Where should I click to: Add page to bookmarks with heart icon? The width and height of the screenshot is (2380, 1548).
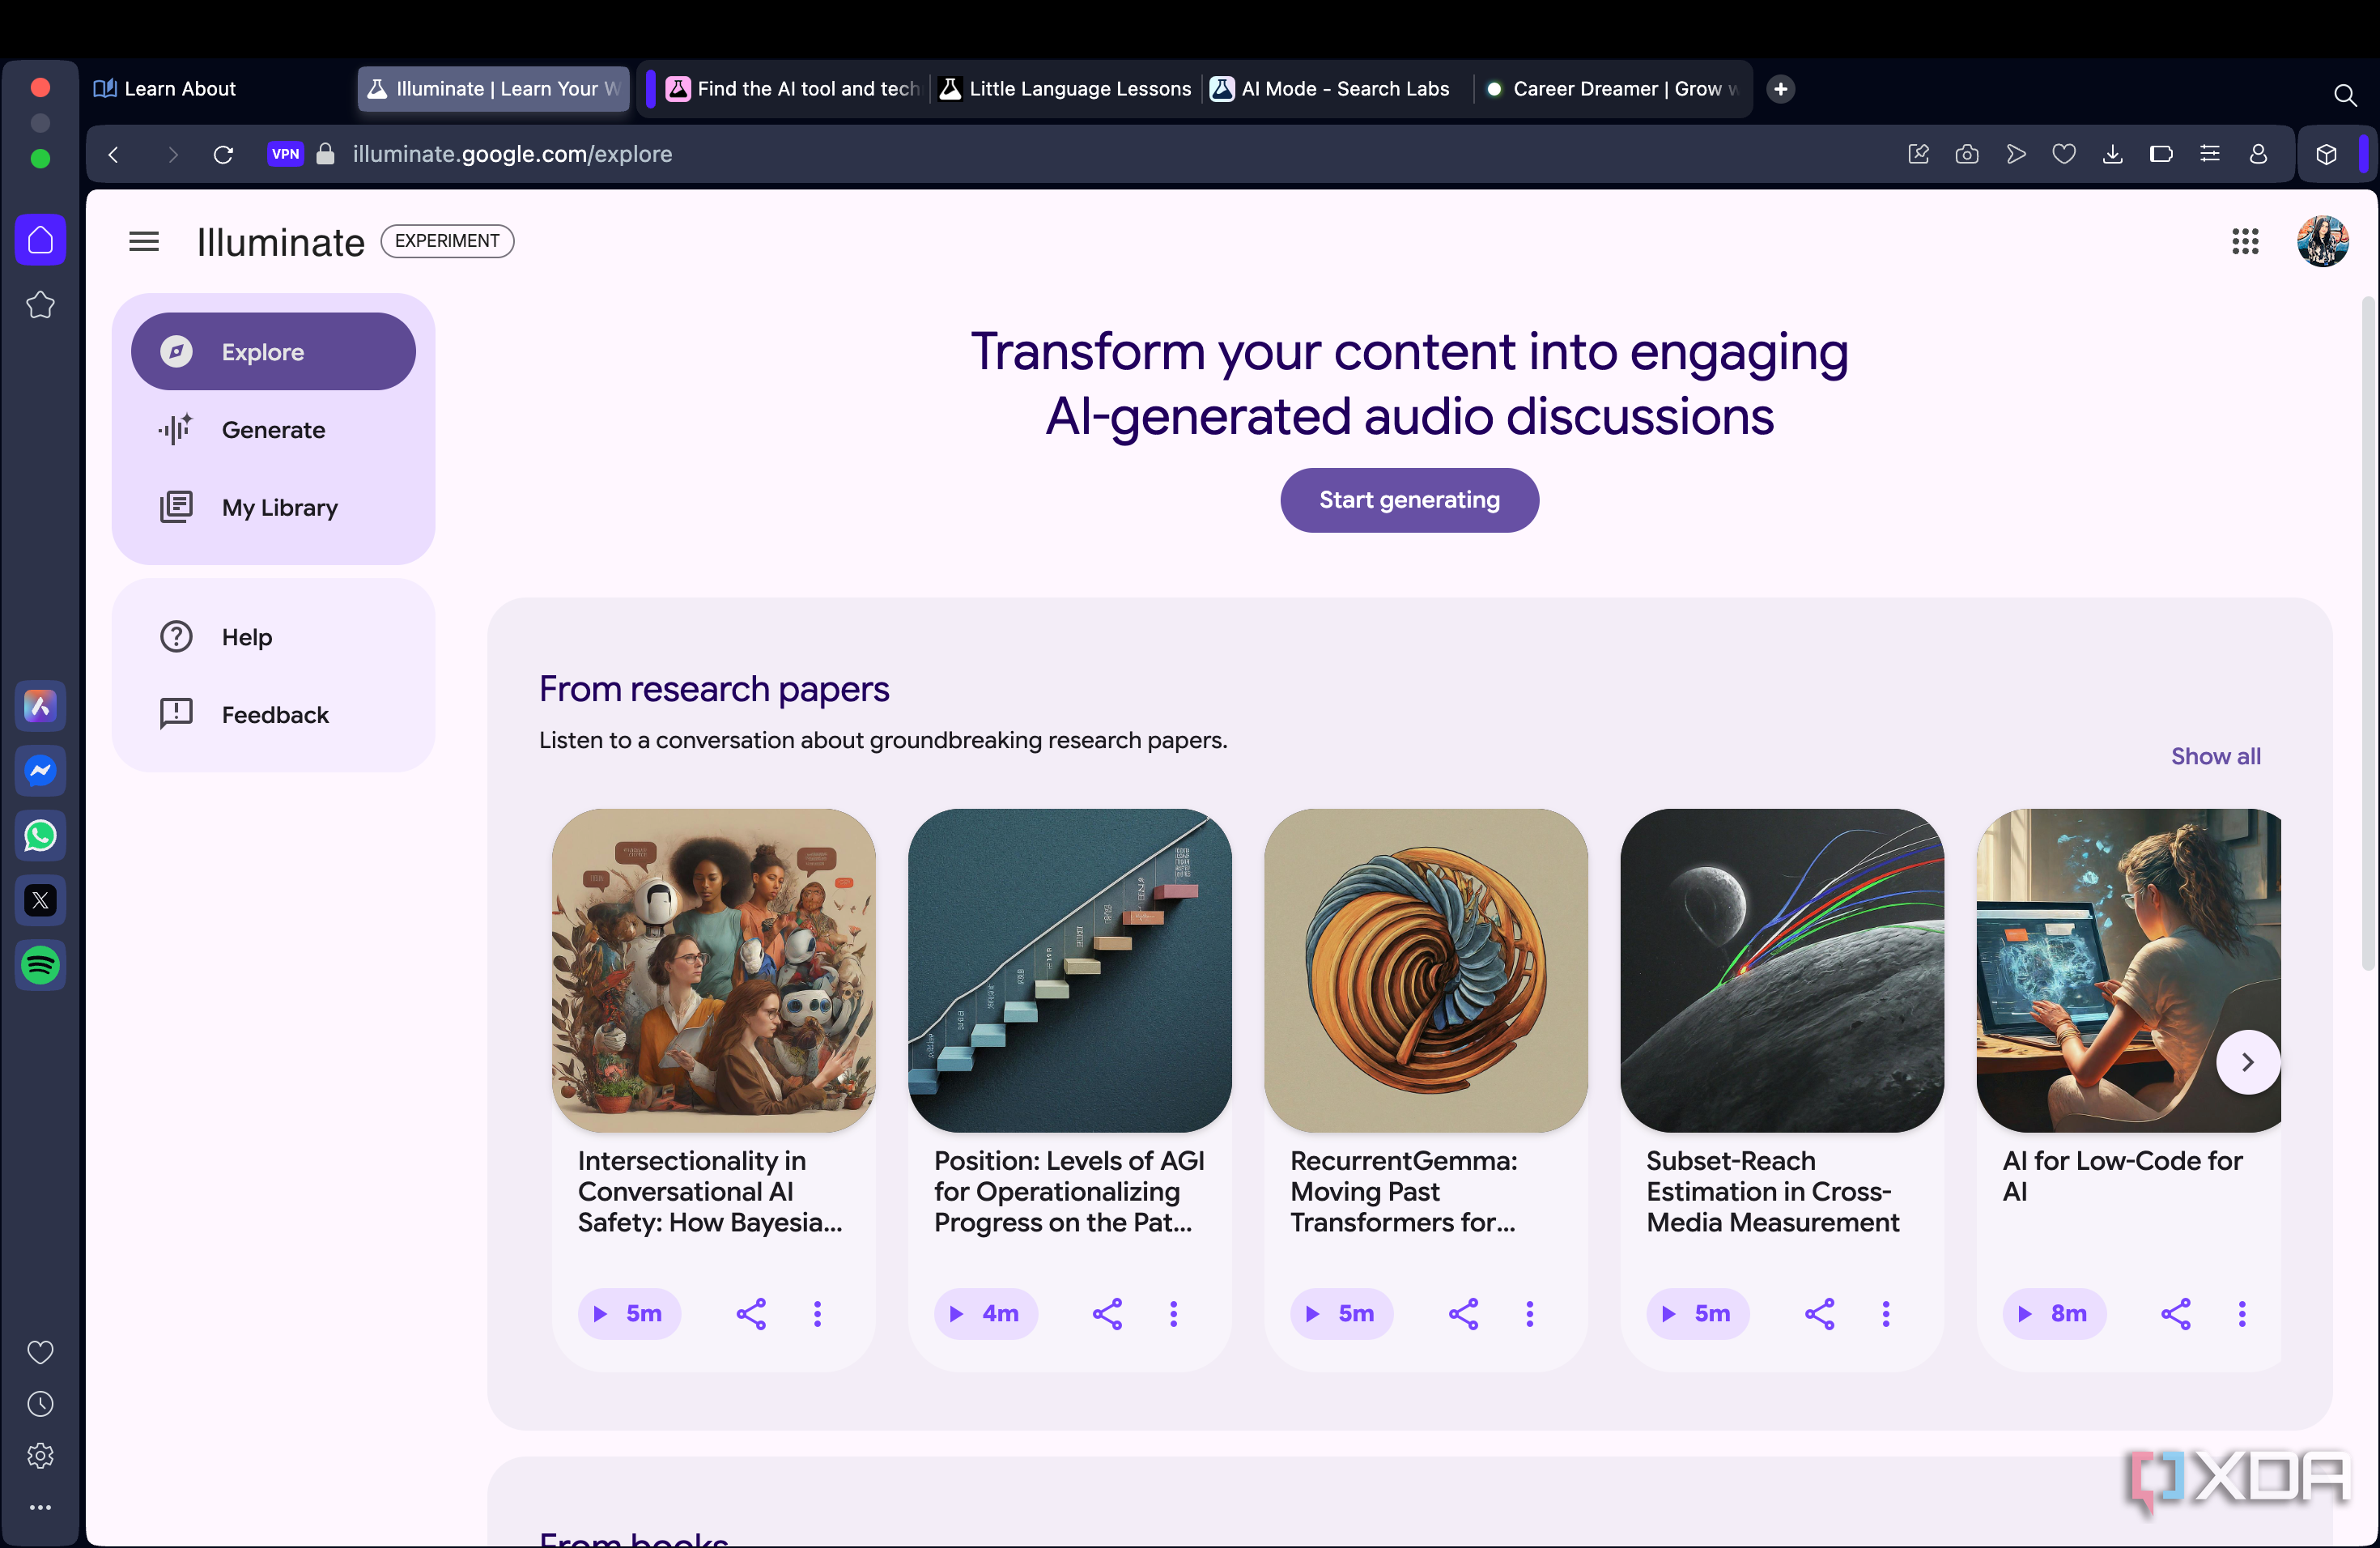pyautogui.click(x=2063, y=154)
